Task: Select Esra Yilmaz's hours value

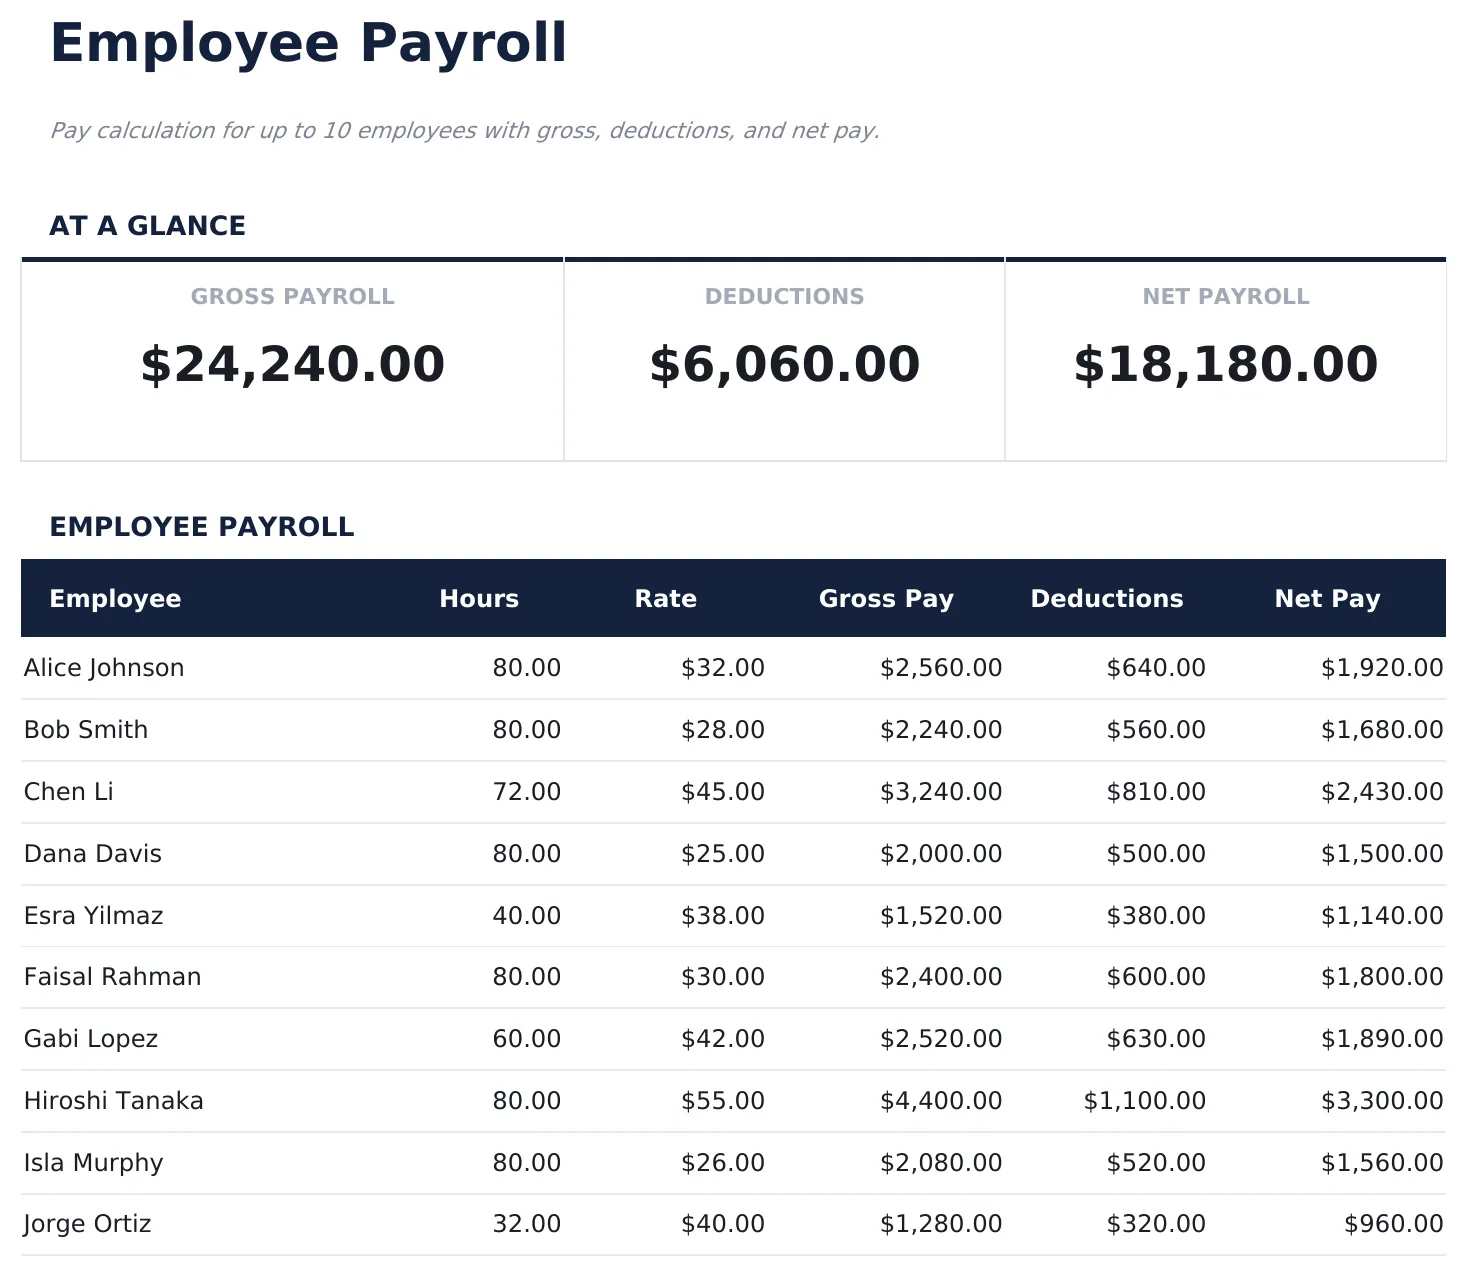Action: point(527,915)
